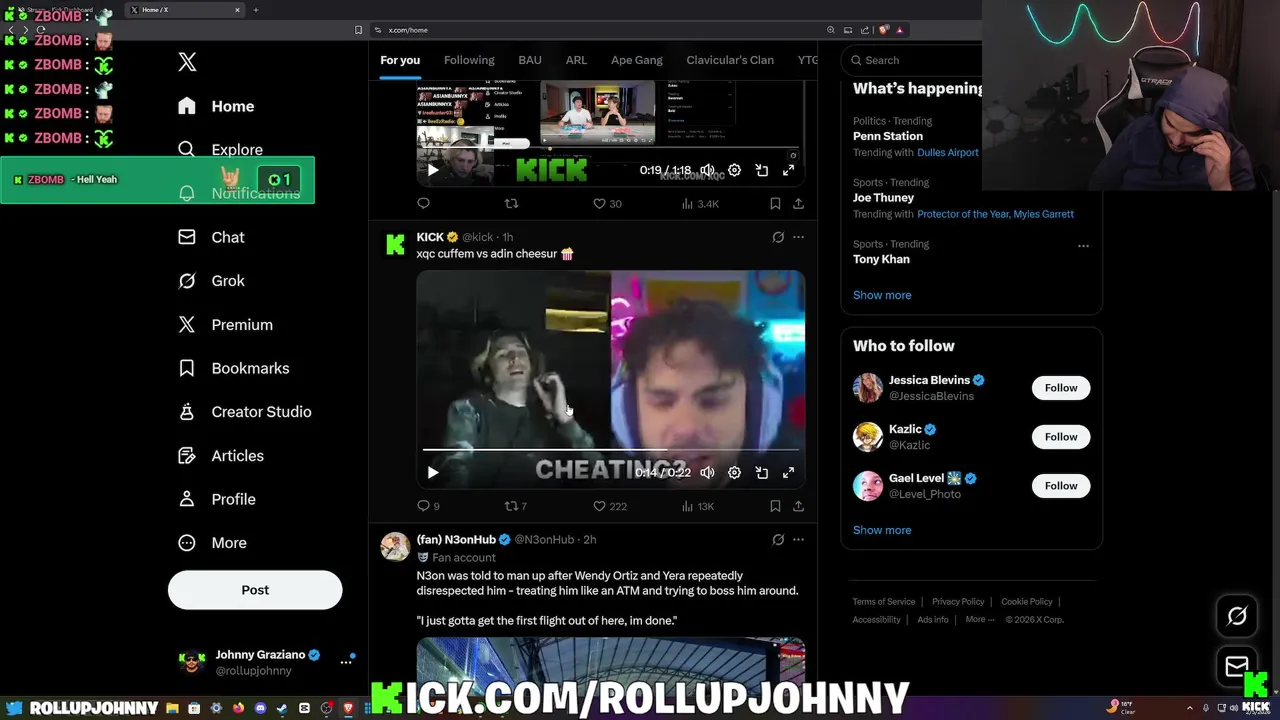Open the More menu in sidebar
Screen dimensions: 1280x720
coord(212,543)
